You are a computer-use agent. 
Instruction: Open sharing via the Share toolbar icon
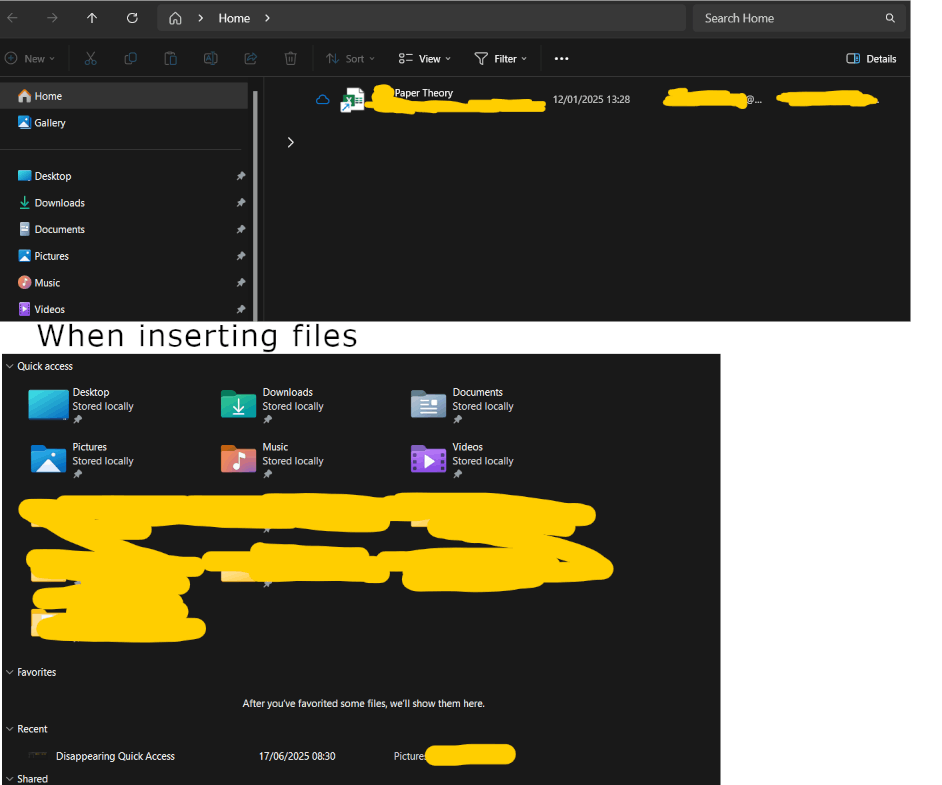pyautogui.click(x=250, y=58)
